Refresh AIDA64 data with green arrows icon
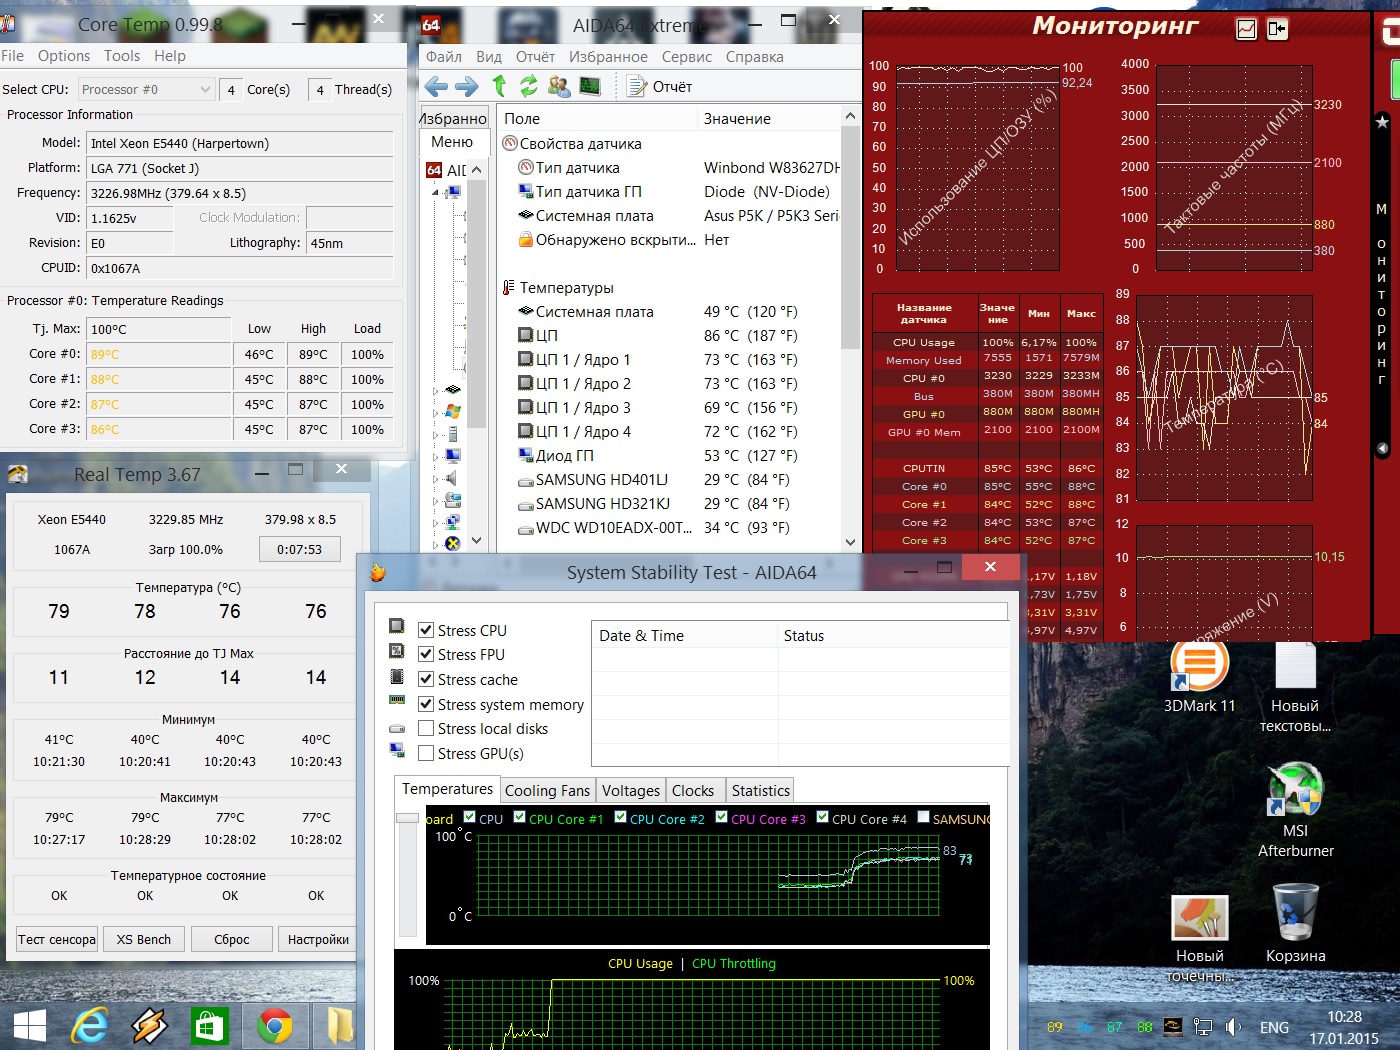This screenshot has width=1400, height=1050. [x=529, y=86]
